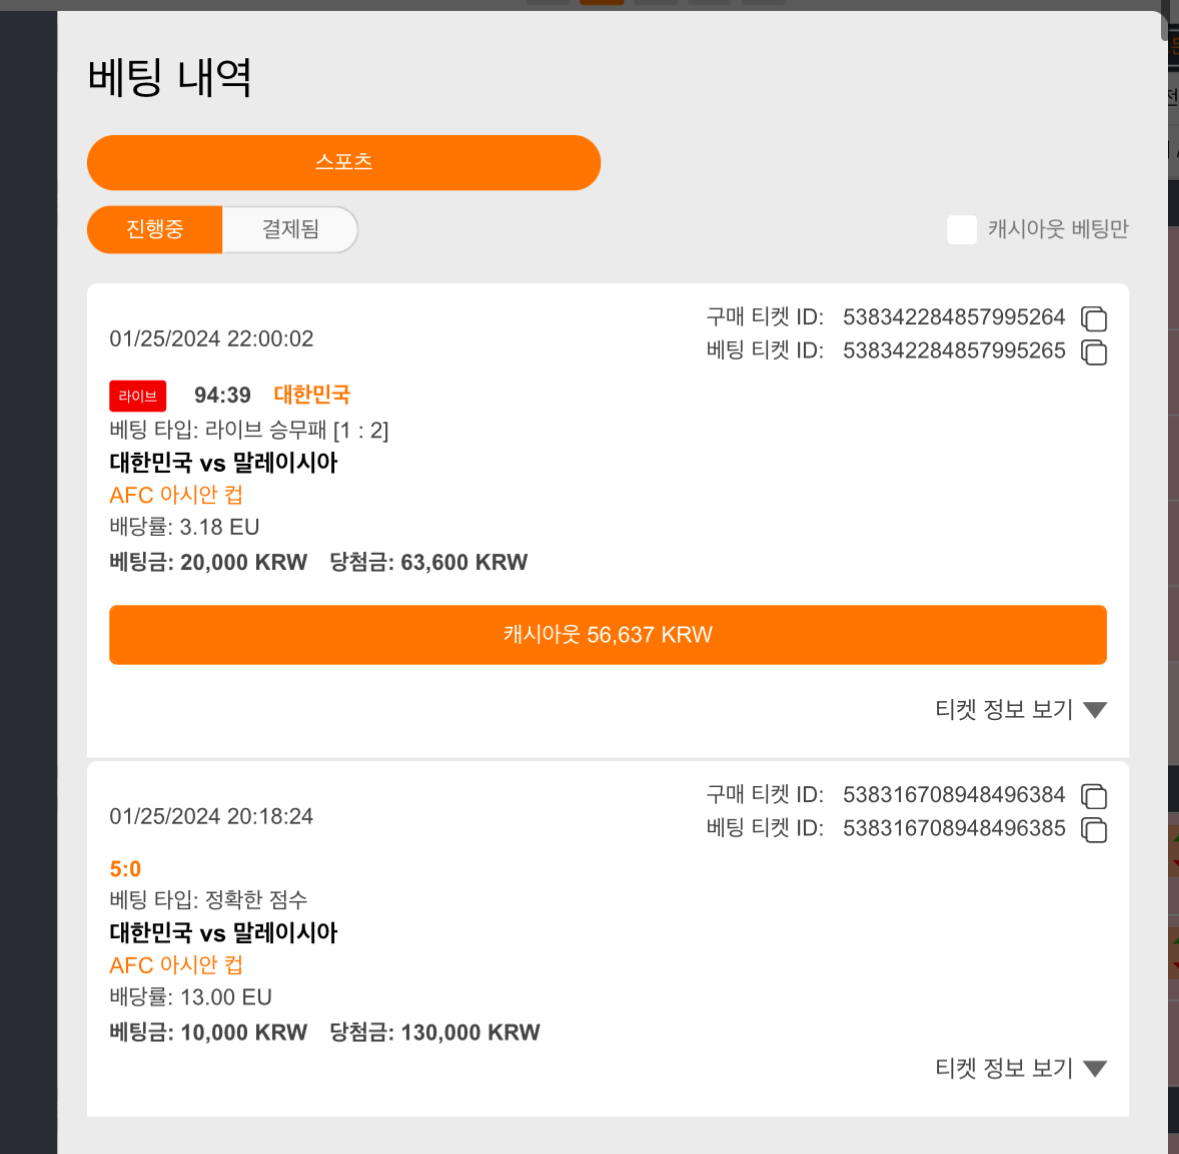Tick the 캐시아웃 베팅만 checkbox
The height and width of the screenshot is (1154, 1179).
coord(962,229)
